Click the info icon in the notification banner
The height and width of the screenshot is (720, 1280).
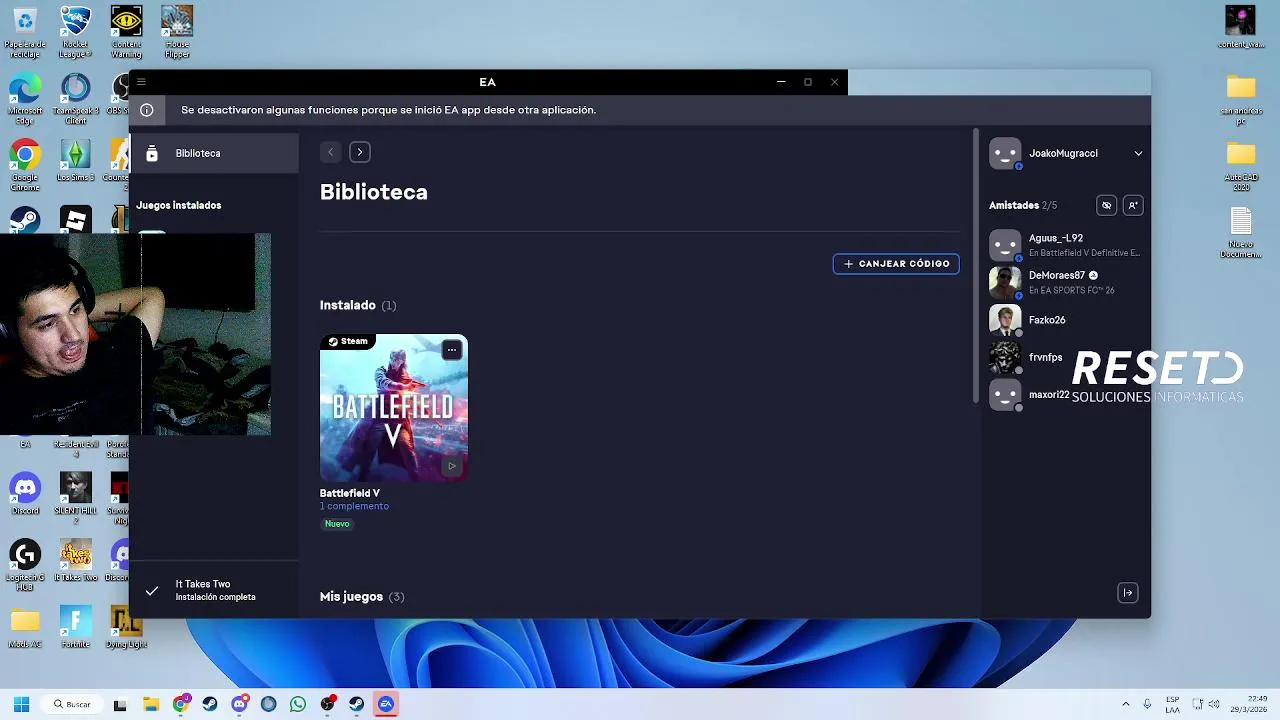pos(147,110)
